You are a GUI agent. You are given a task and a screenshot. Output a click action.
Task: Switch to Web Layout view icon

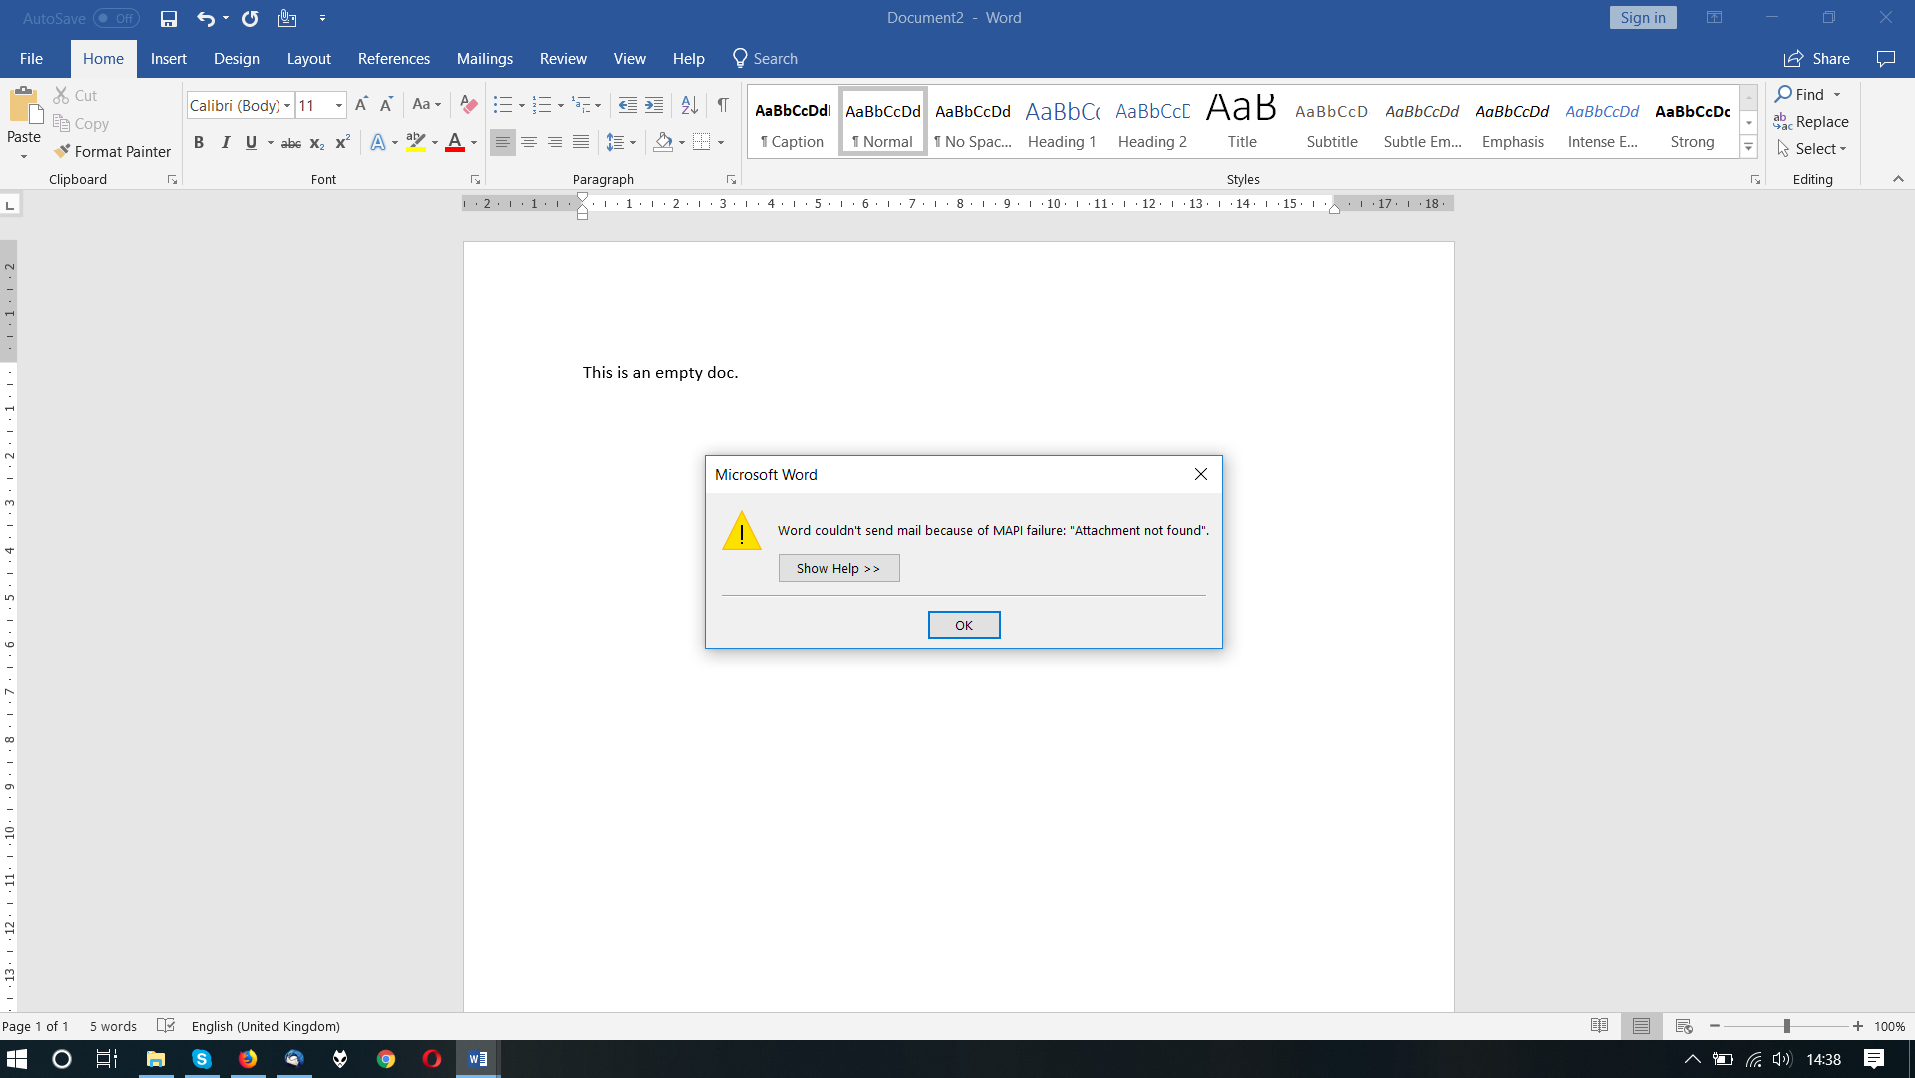coord(1684,1026)
